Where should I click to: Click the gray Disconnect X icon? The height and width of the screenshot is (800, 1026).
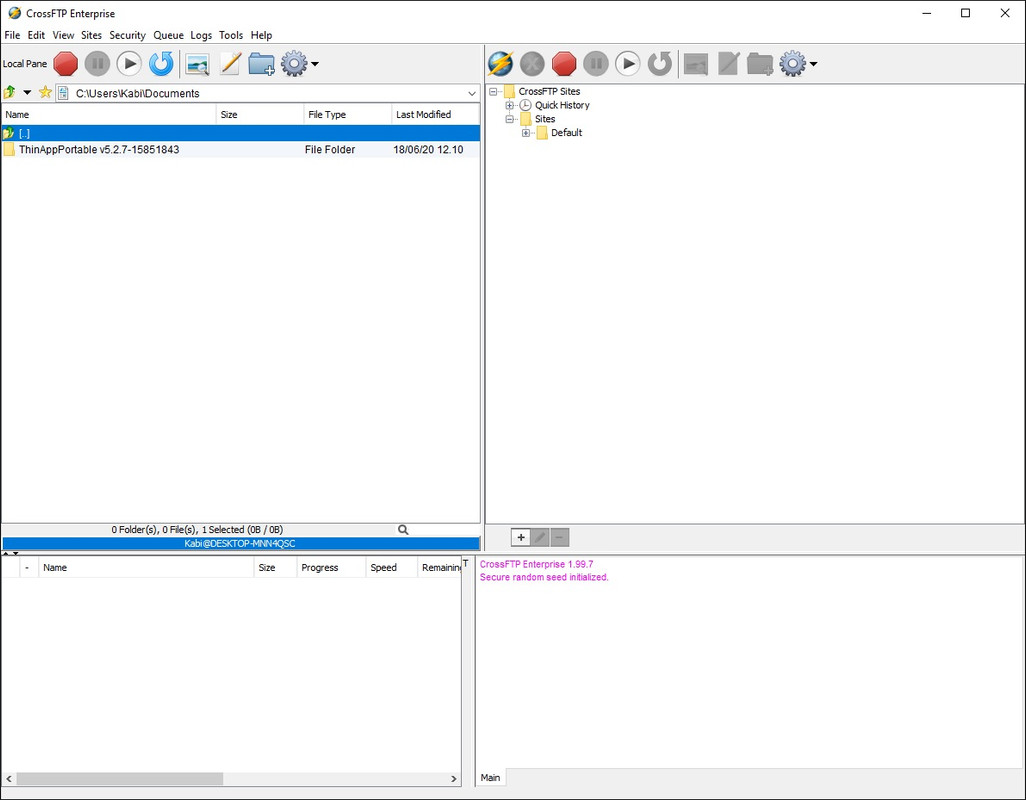(532, 63)
